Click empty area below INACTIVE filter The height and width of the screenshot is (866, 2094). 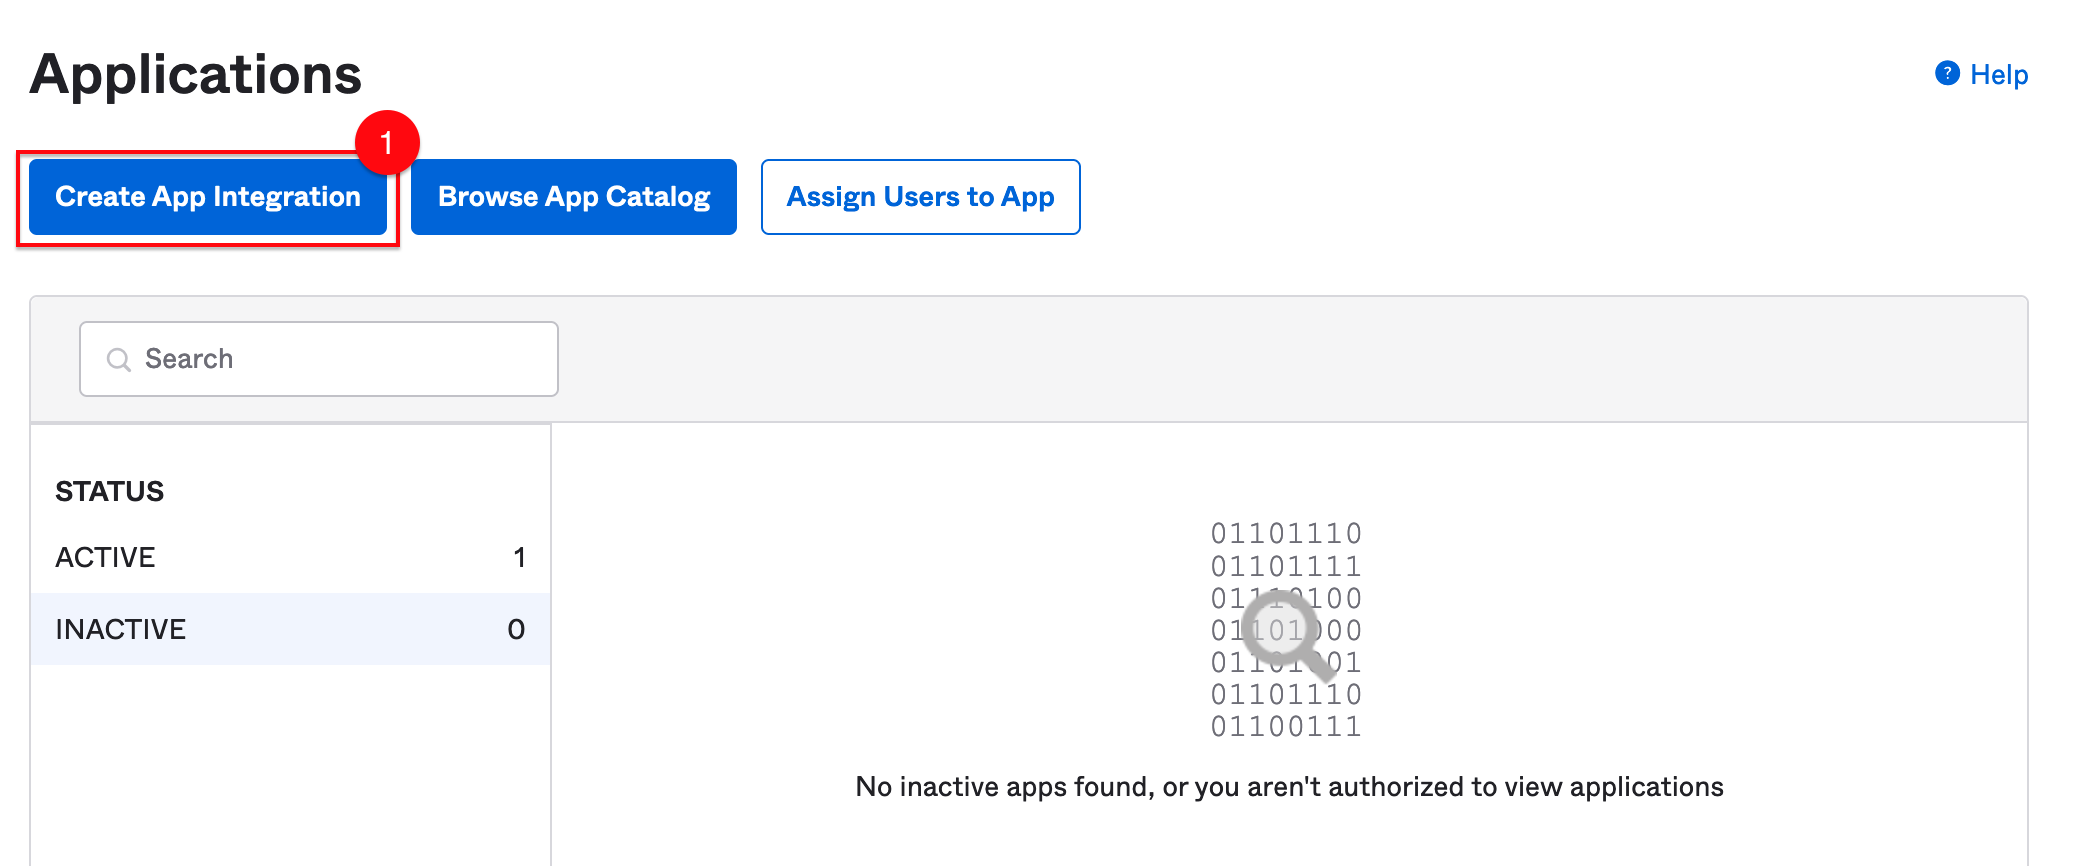[290, 765]
